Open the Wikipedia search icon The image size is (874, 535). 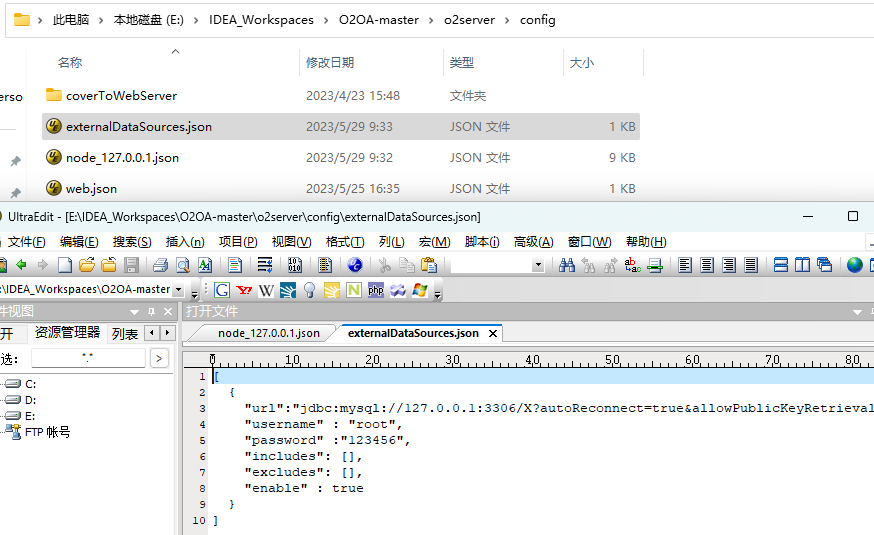click(x=266, y=290)
